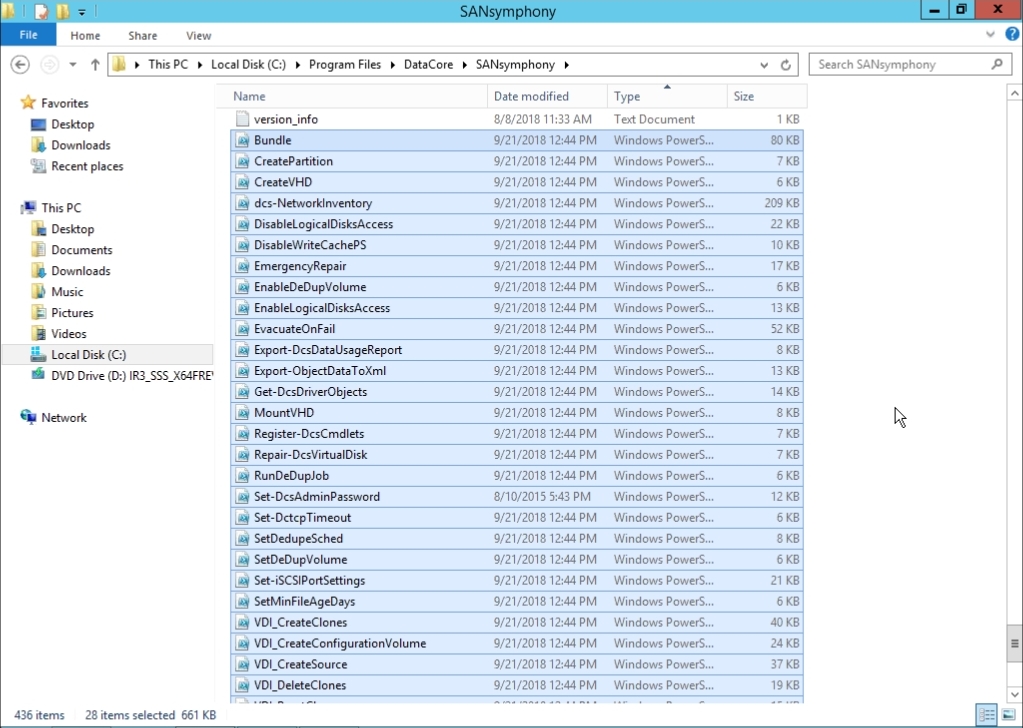Click the Properties quick access toolbar icon
This screenshot has width=1023, height=728.
point(41,11)
